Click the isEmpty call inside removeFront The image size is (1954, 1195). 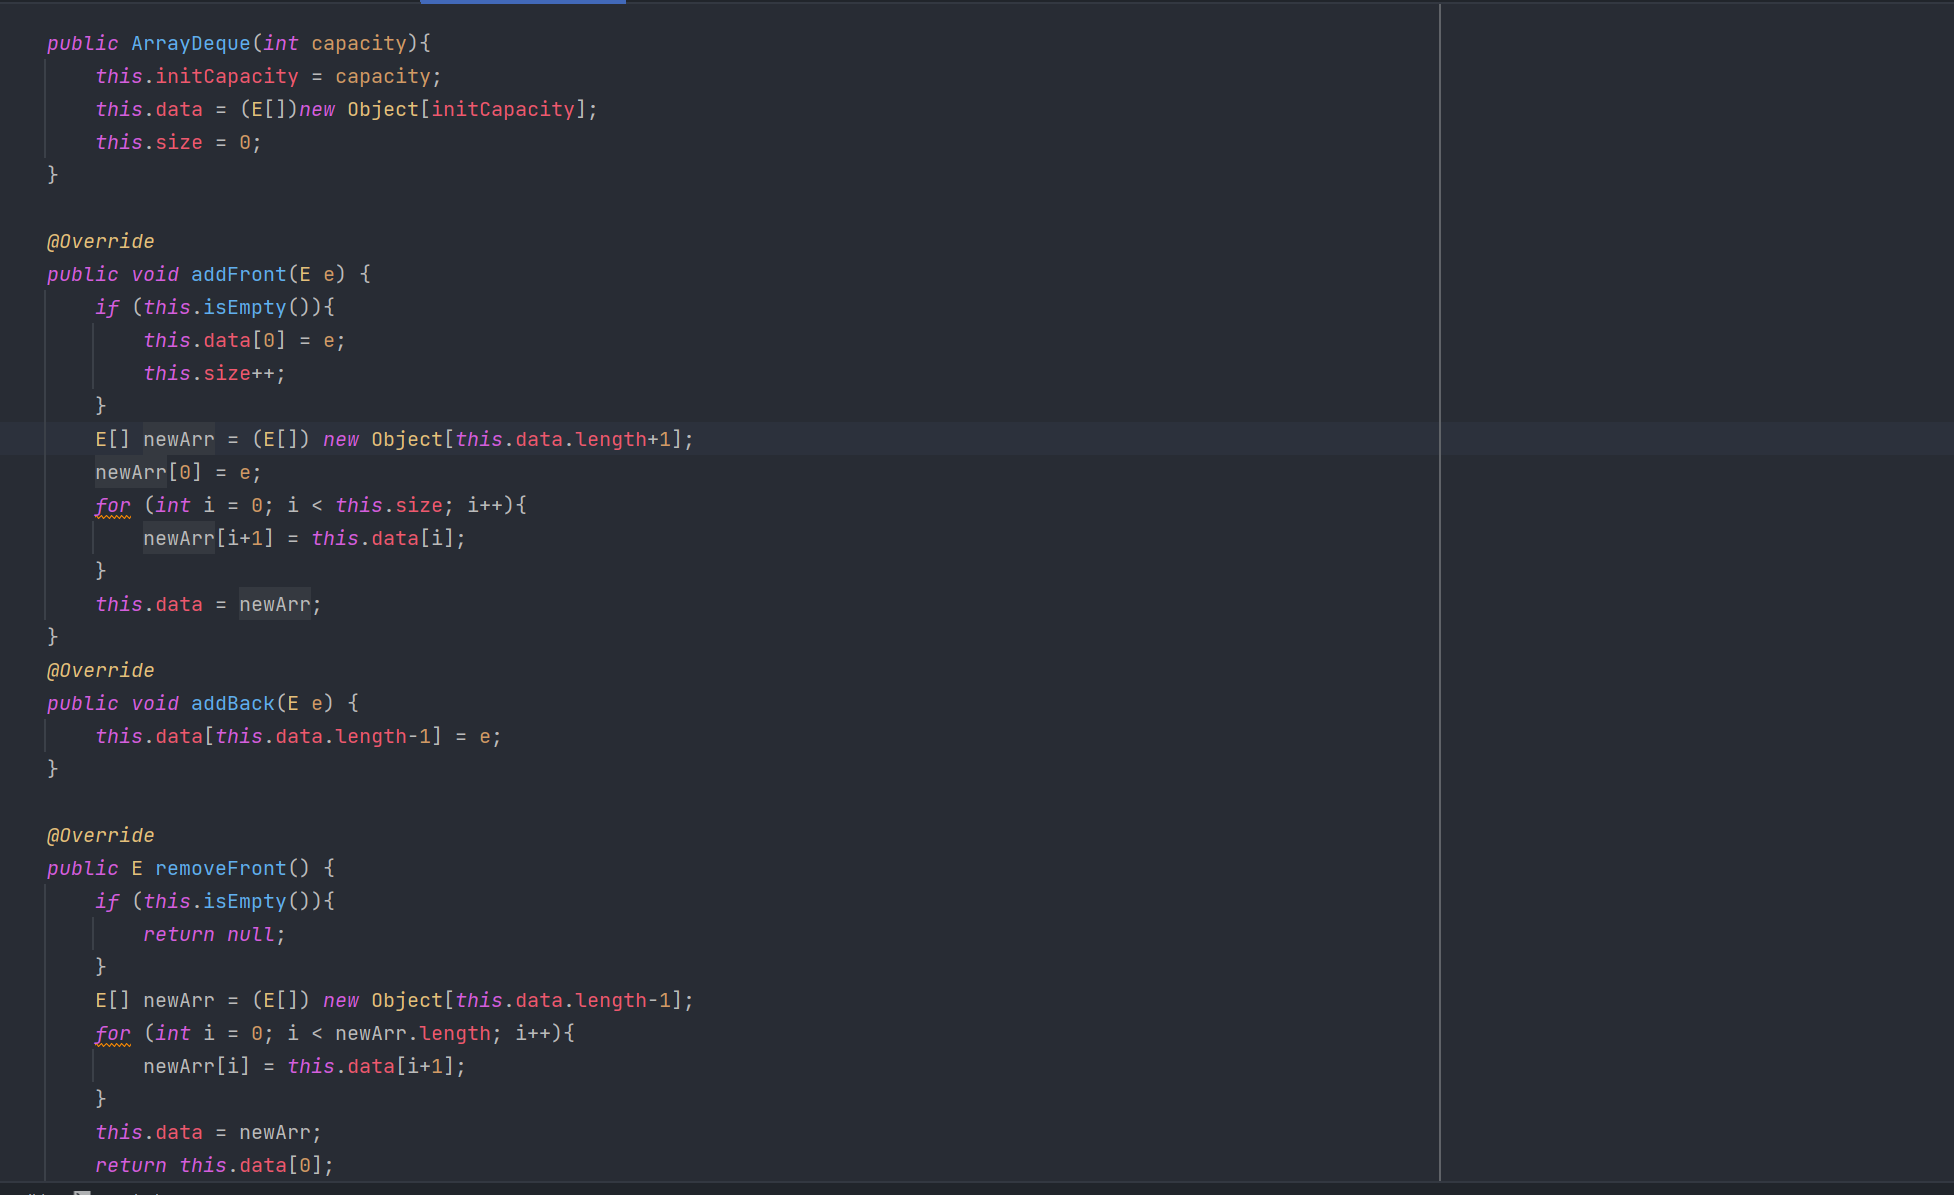click(x=244, y=901)
